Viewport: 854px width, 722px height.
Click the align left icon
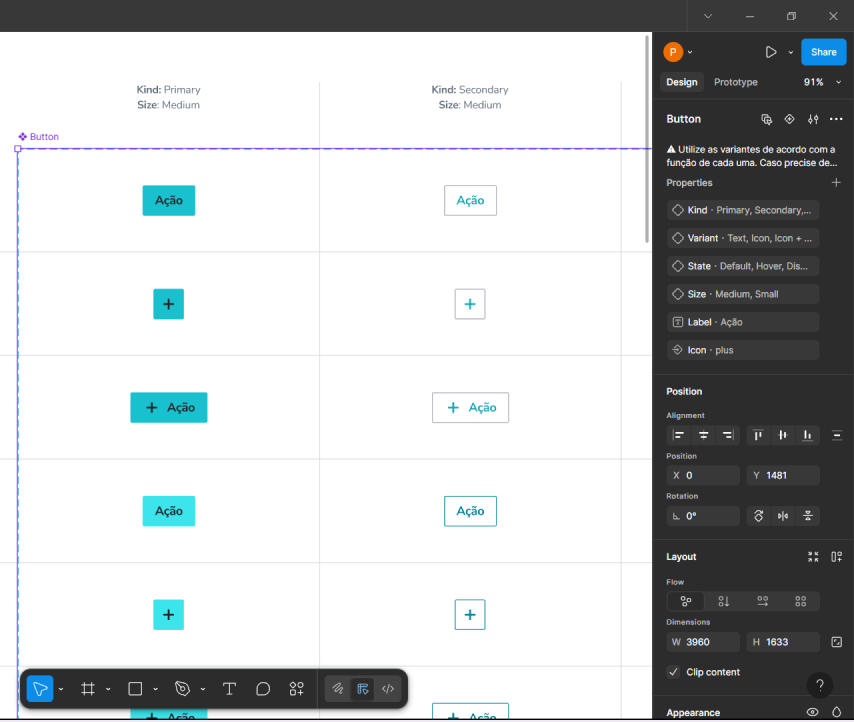click(x=679, y=435)
